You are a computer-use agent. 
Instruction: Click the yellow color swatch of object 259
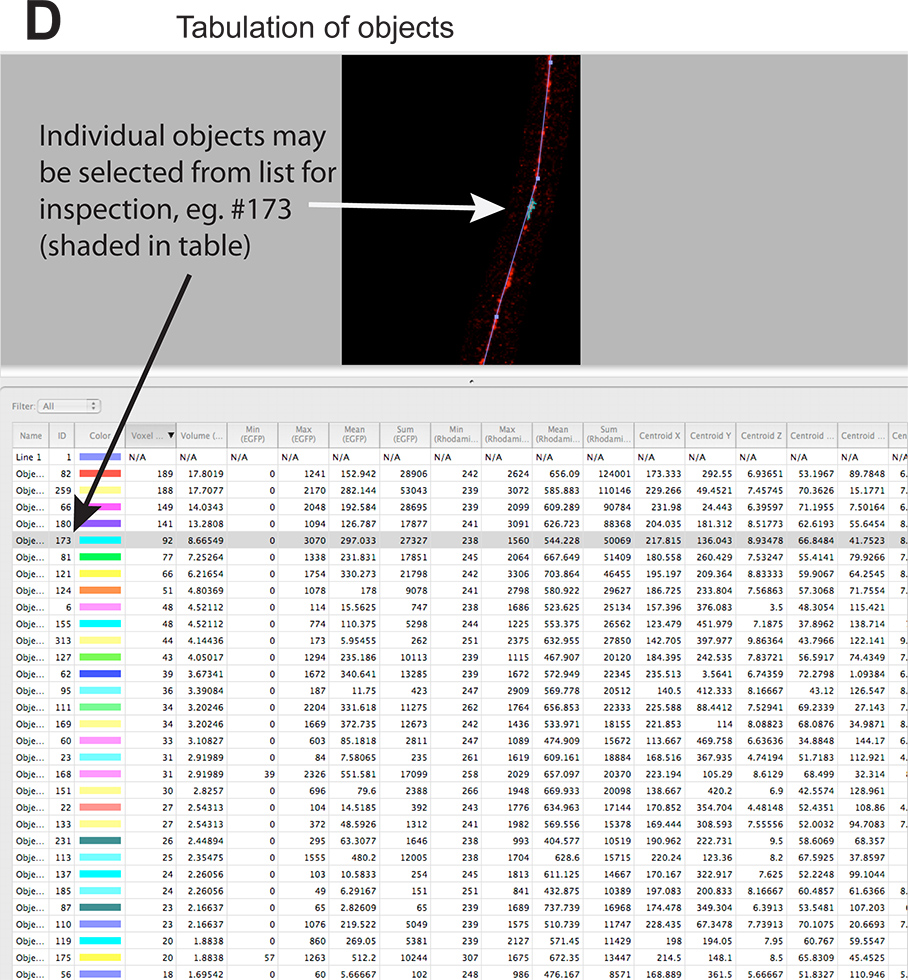(x=100, y=491)
